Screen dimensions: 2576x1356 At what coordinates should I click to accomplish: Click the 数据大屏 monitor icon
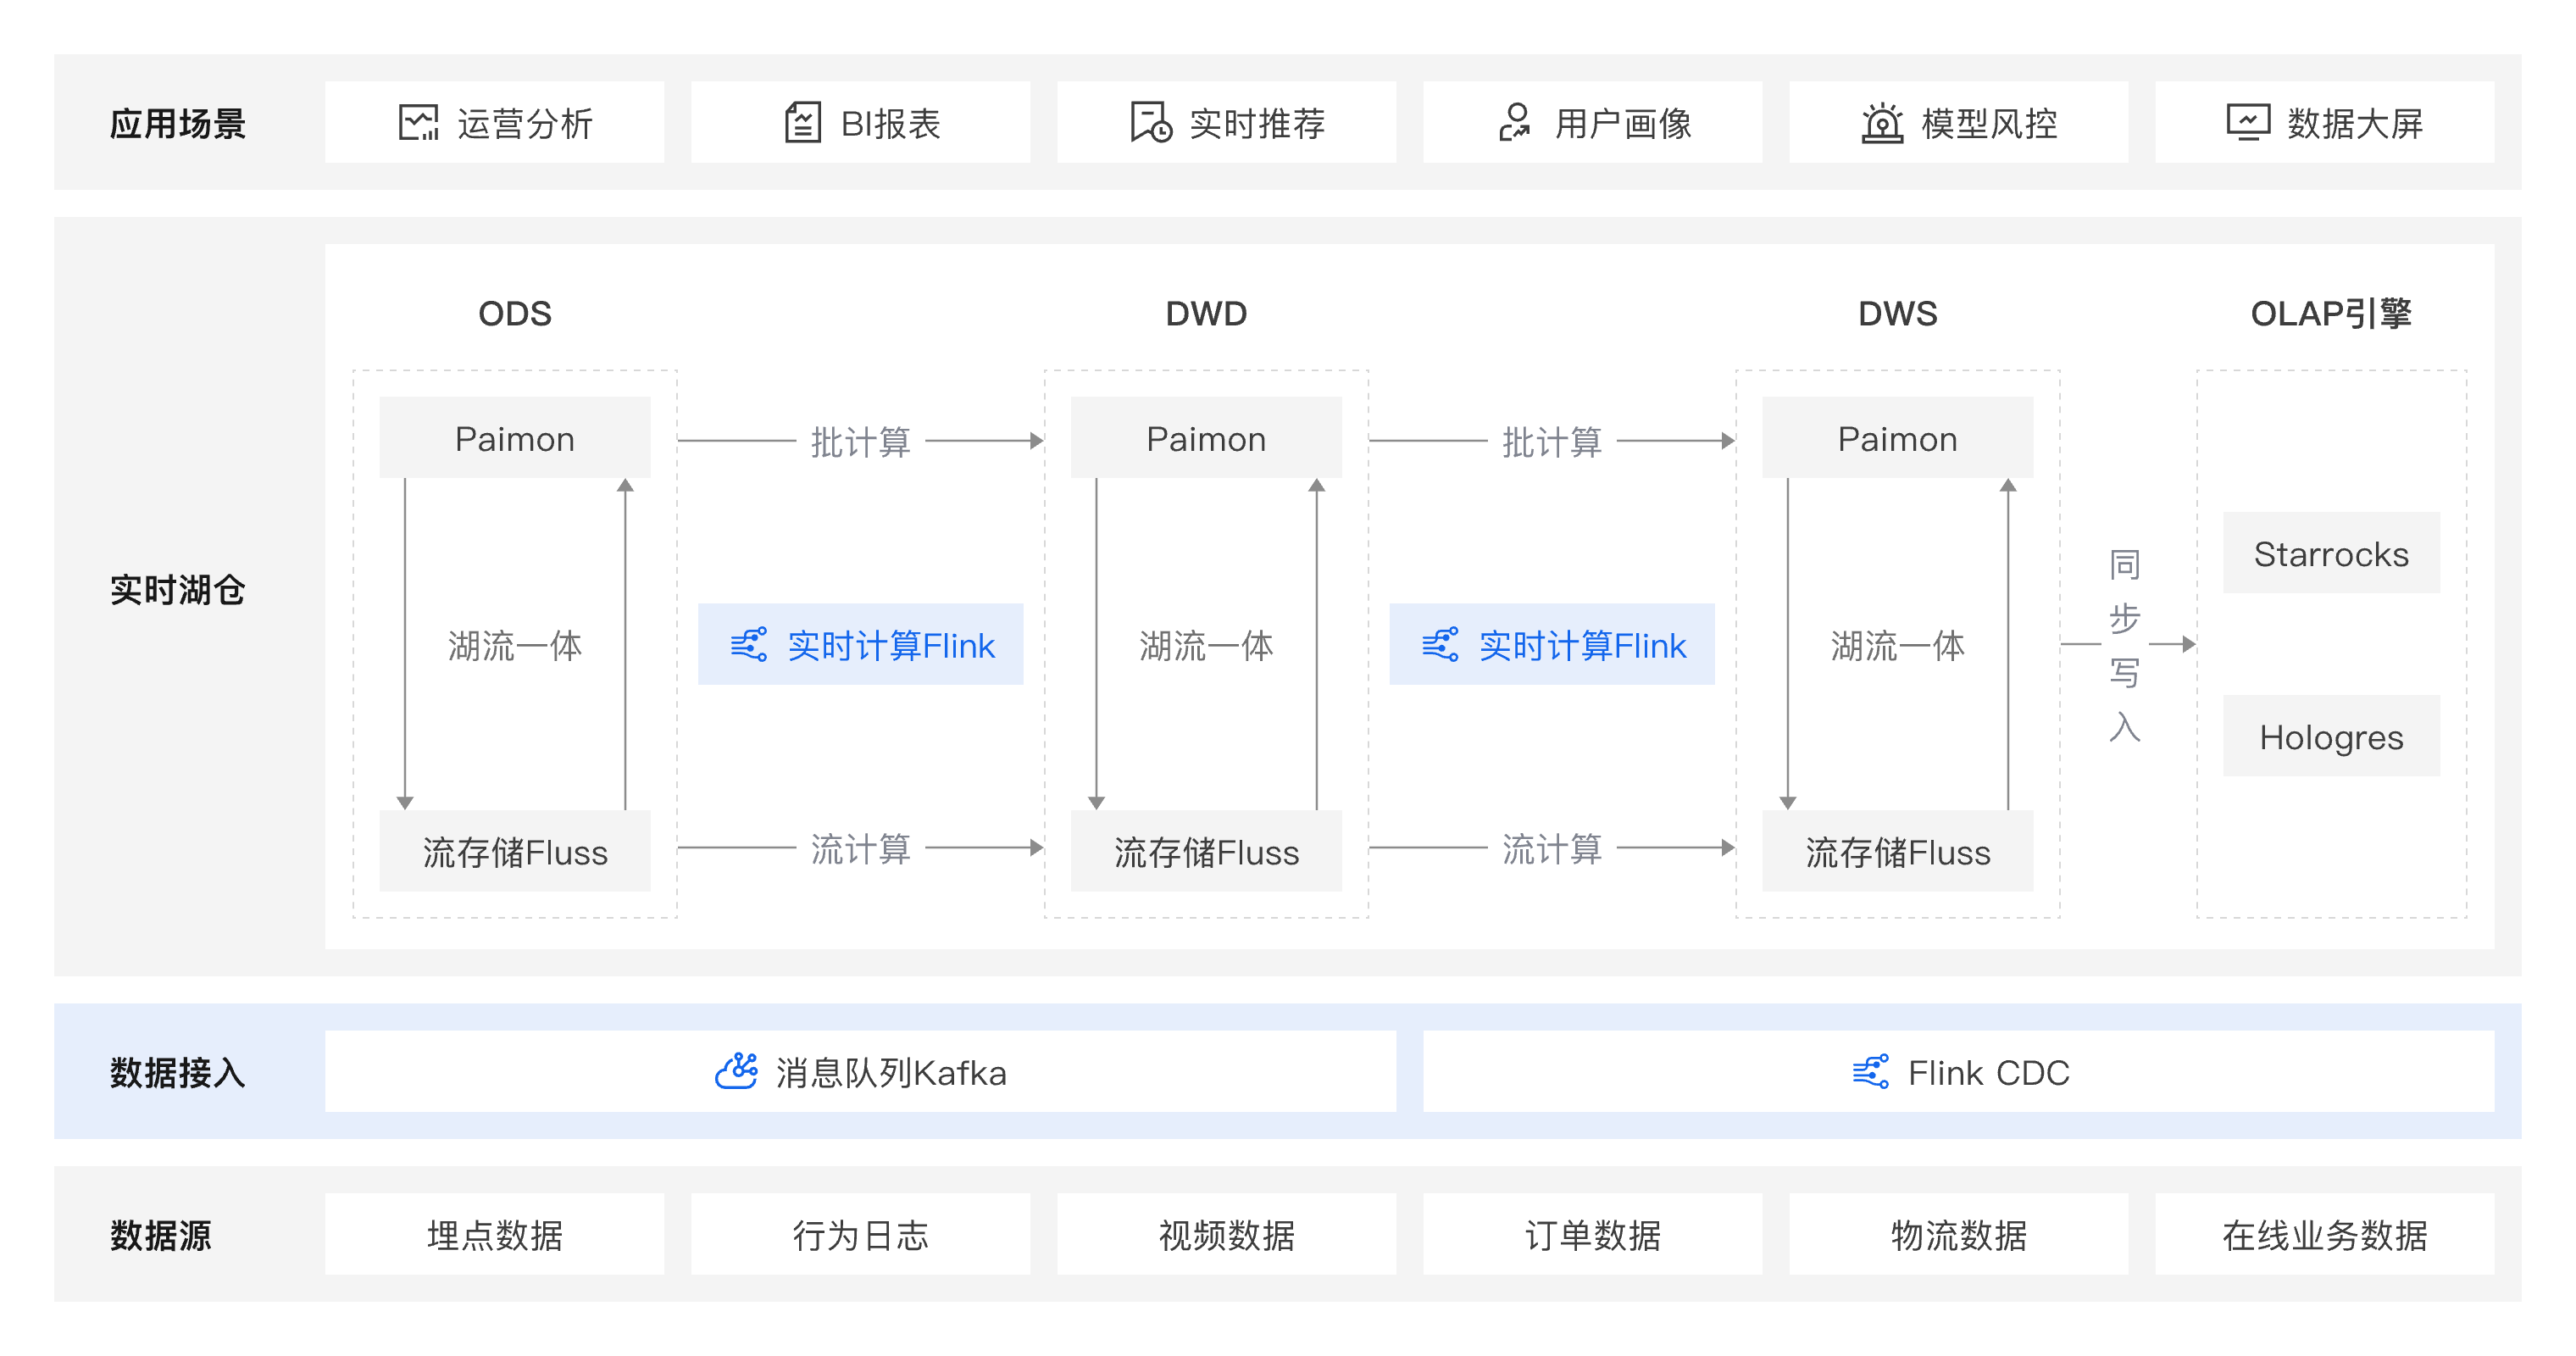click(2248, 123)
